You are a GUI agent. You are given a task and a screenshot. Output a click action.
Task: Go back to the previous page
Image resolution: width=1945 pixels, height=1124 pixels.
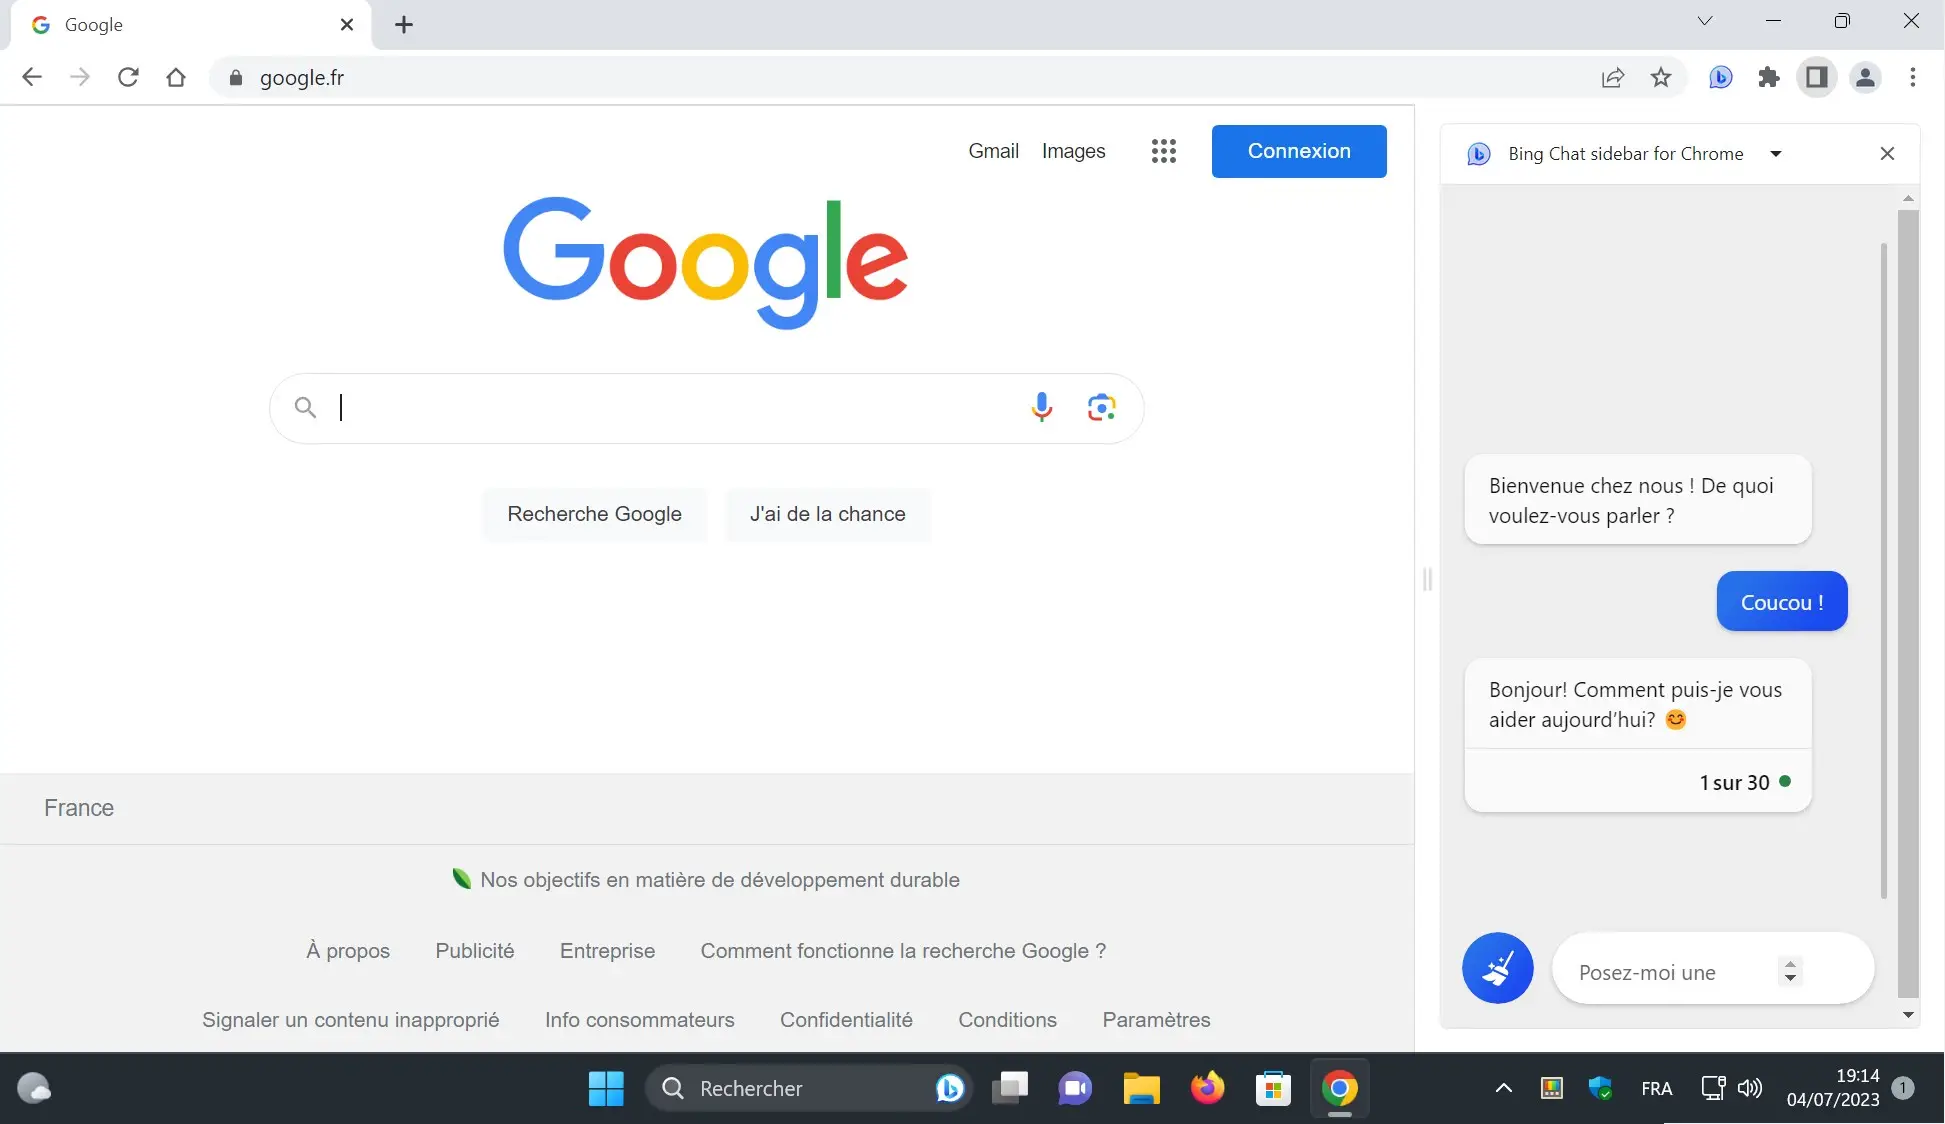coord(32,77)
